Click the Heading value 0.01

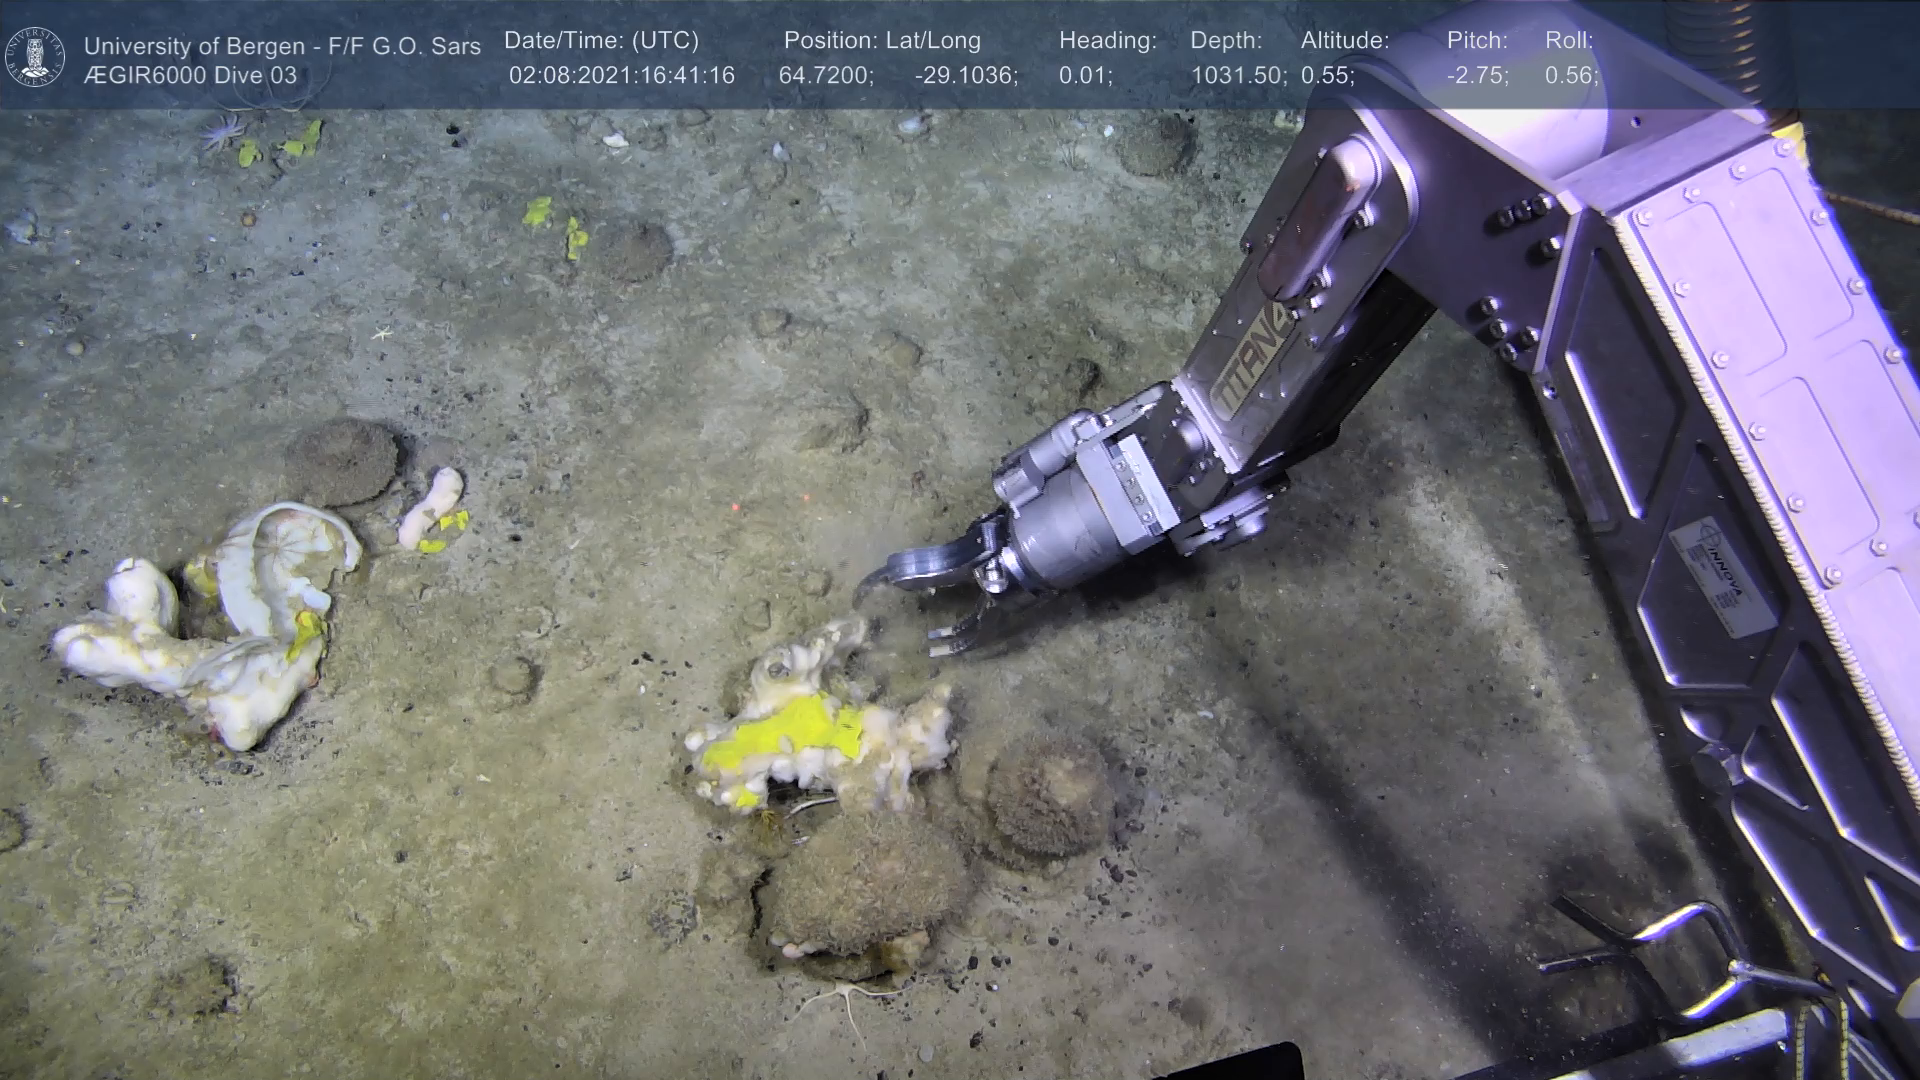point(1085,76)
